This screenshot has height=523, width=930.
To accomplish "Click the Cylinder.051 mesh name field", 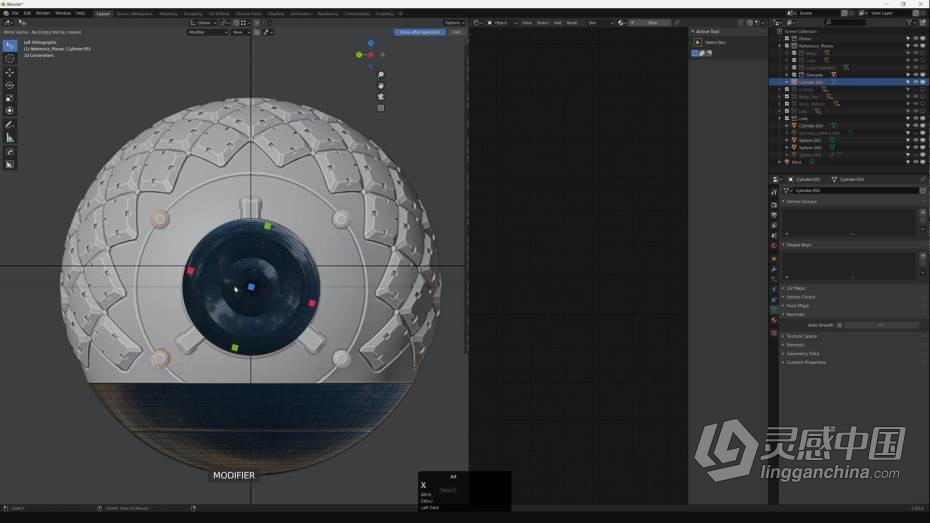I will (855, 190).
